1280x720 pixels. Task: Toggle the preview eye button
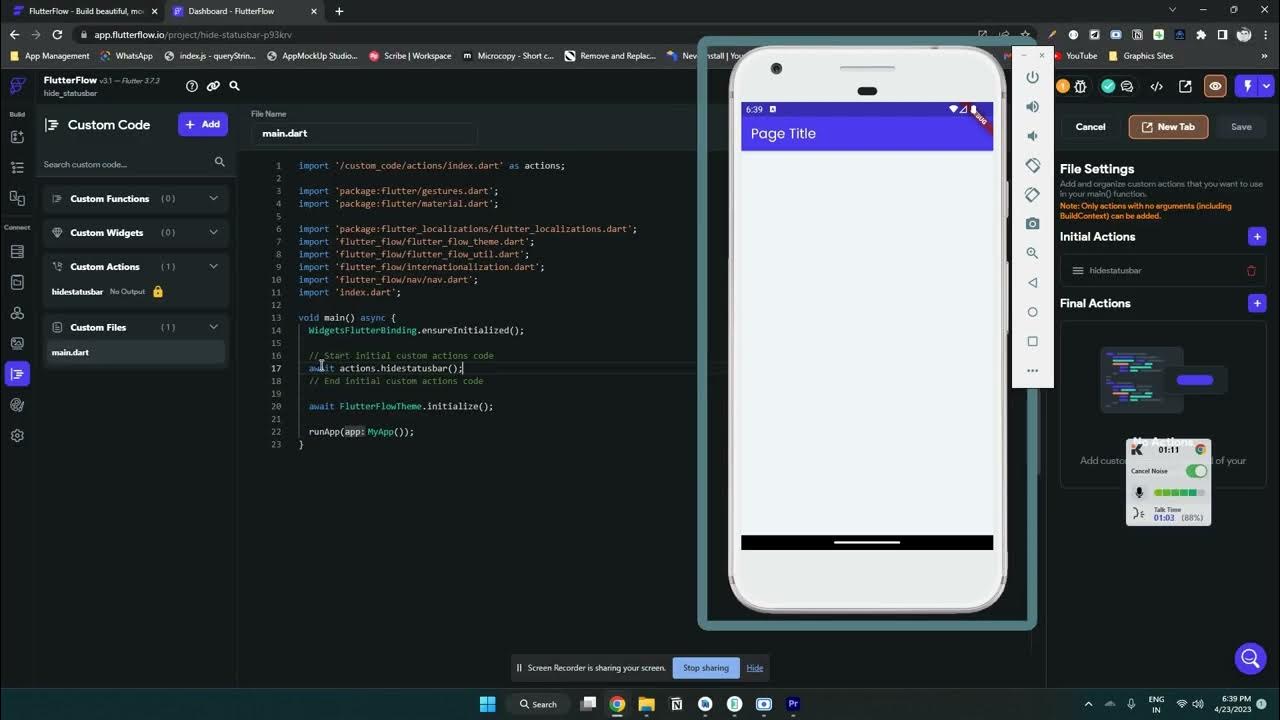pos(1215,86)
